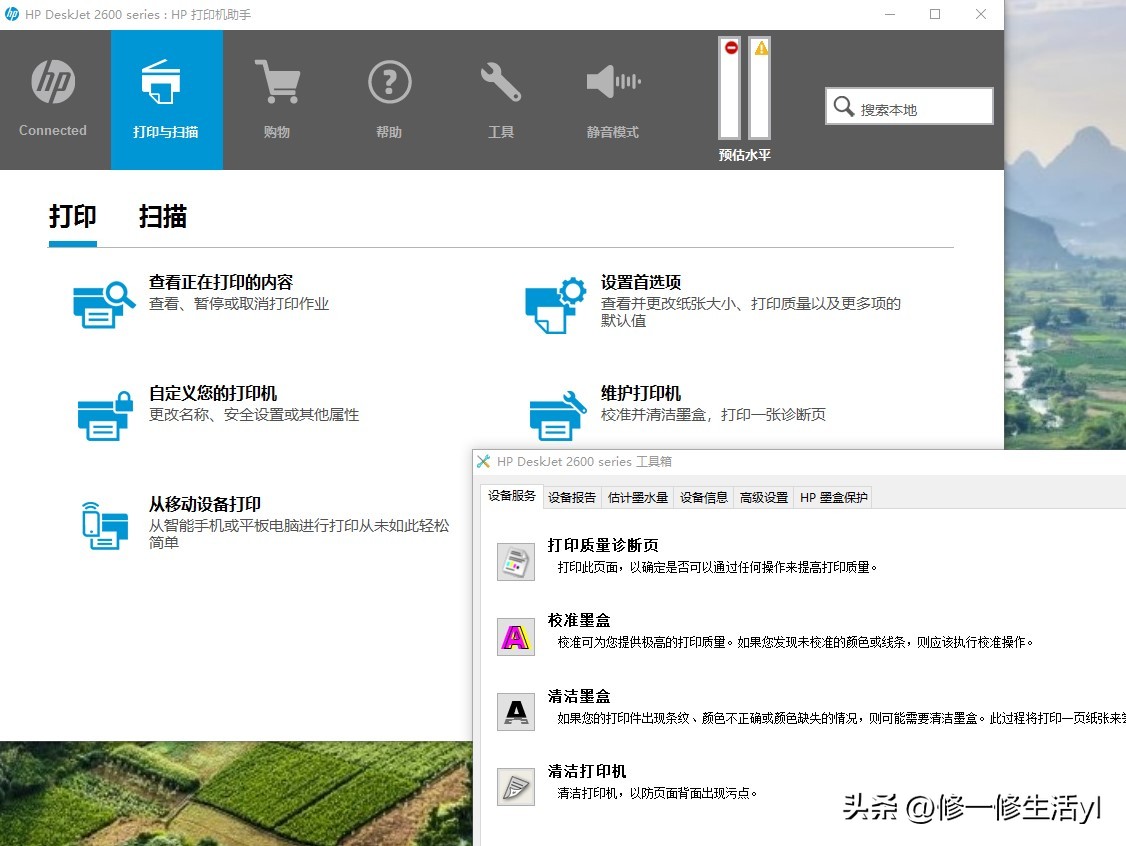
Task: Open 静音模式 quiet mode icon
Action: (613, 81)
